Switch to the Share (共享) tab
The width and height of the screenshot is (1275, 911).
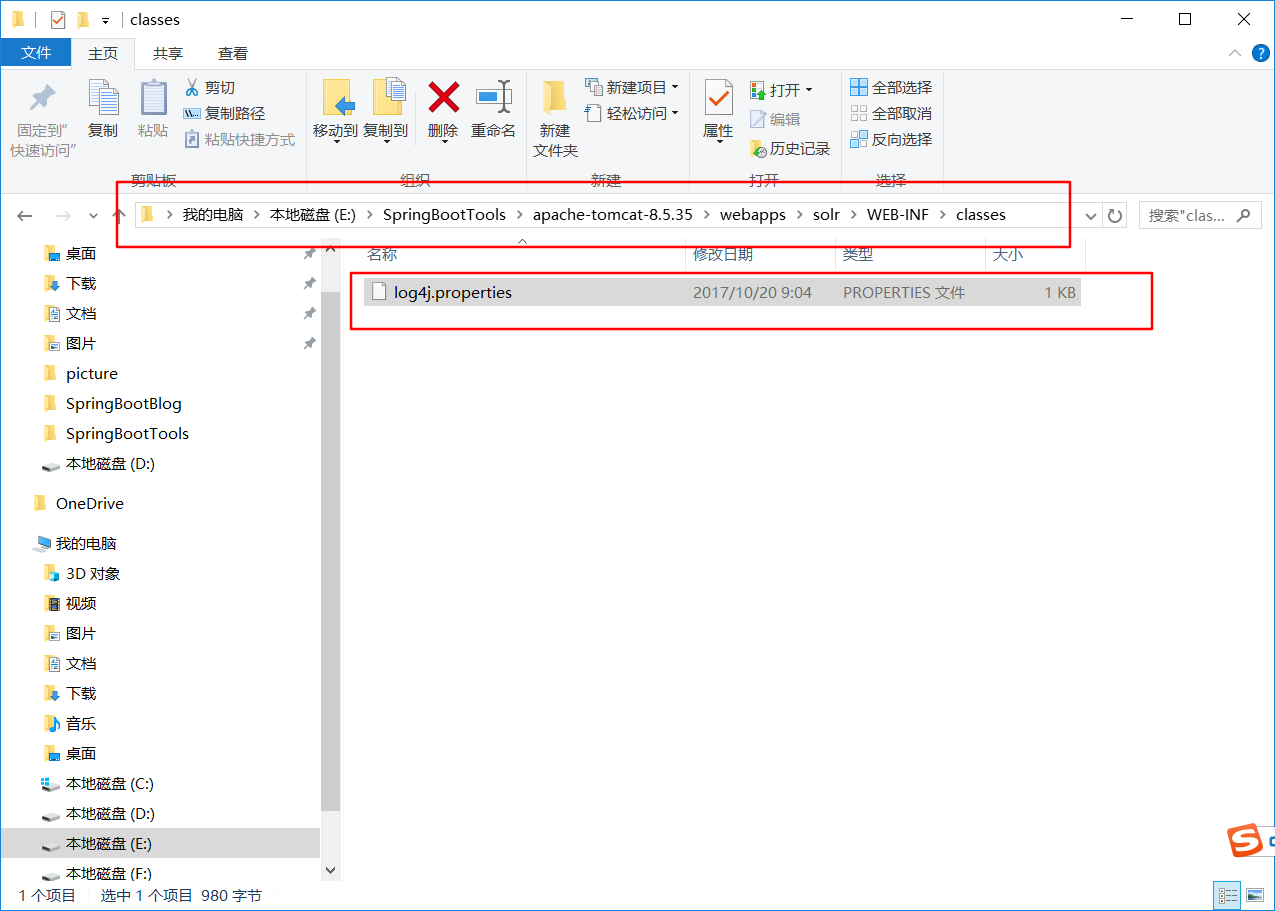coord(168,54)
